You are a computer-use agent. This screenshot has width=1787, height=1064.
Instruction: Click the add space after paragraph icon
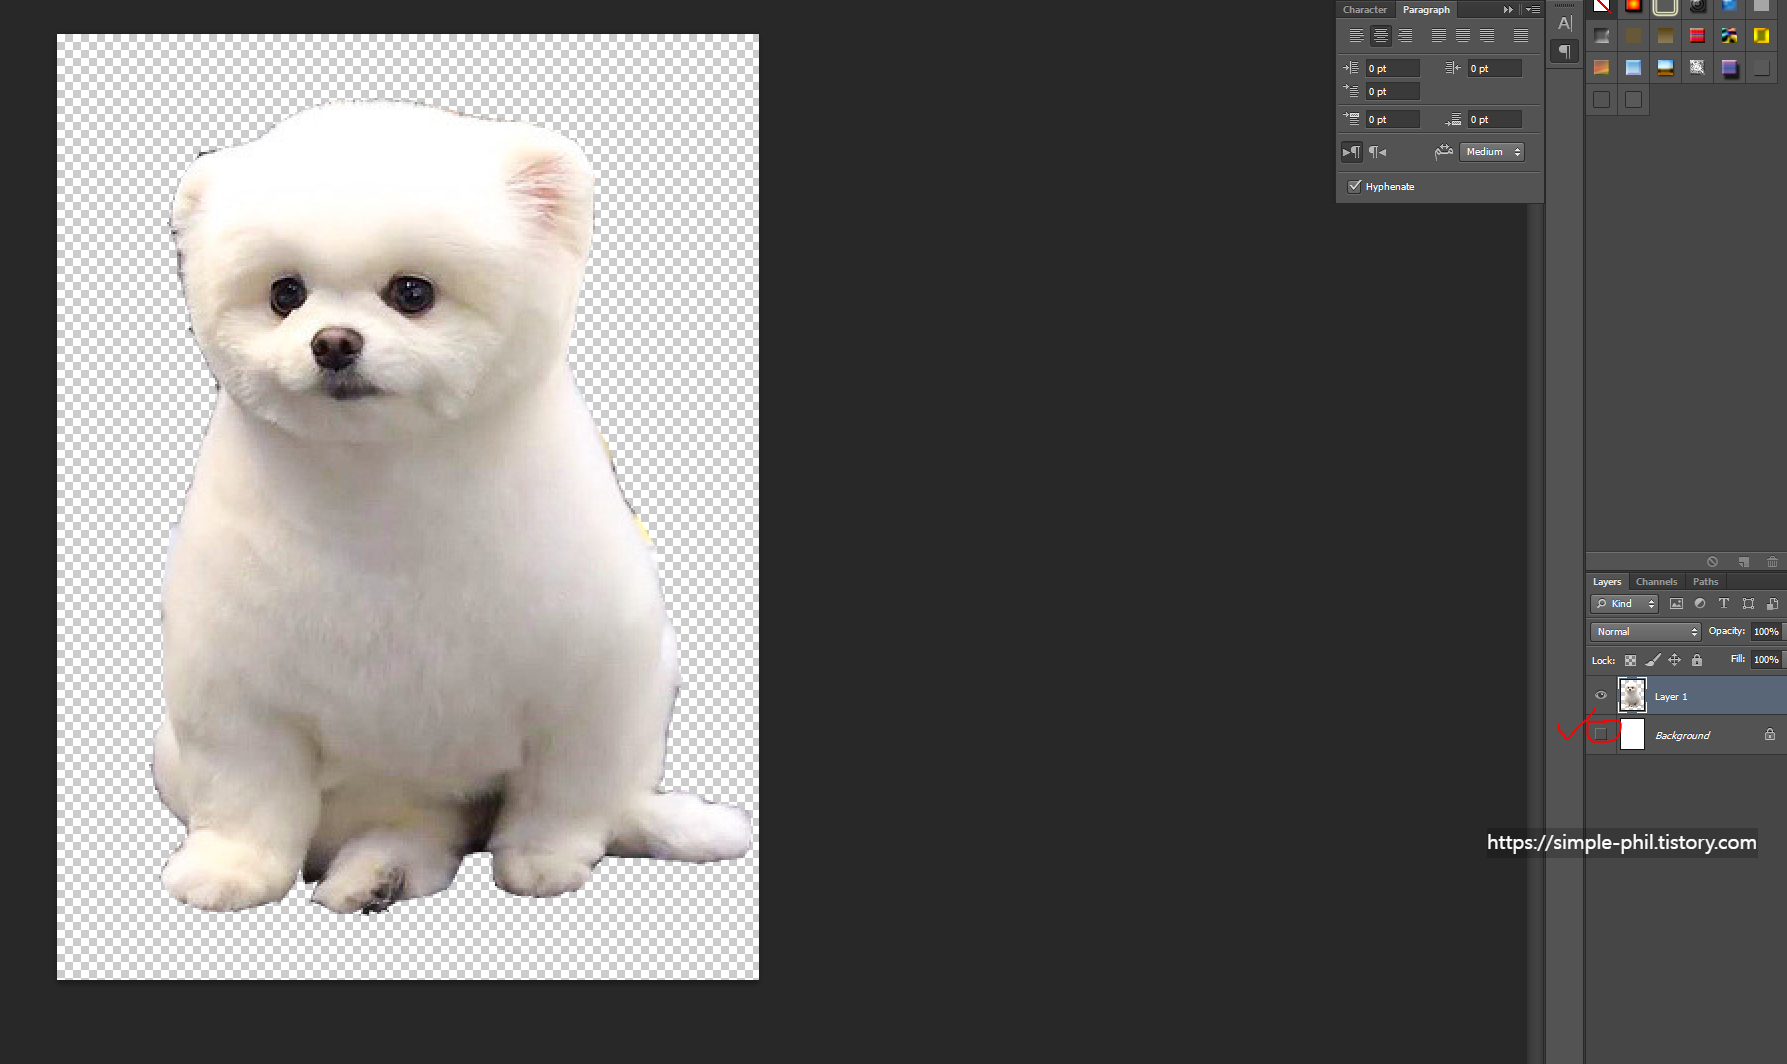(1453, 119)
